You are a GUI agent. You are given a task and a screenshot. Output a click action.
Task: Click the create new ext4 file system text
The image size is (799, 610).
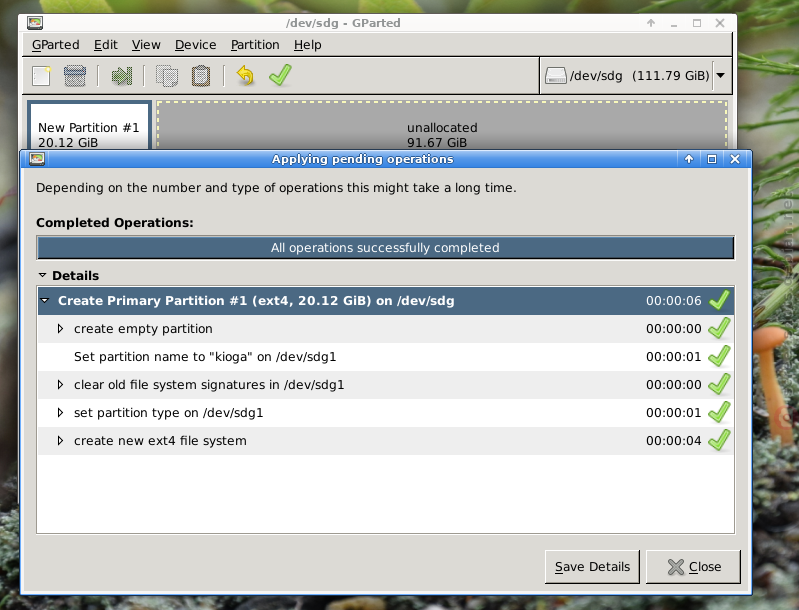pos(160,441)
